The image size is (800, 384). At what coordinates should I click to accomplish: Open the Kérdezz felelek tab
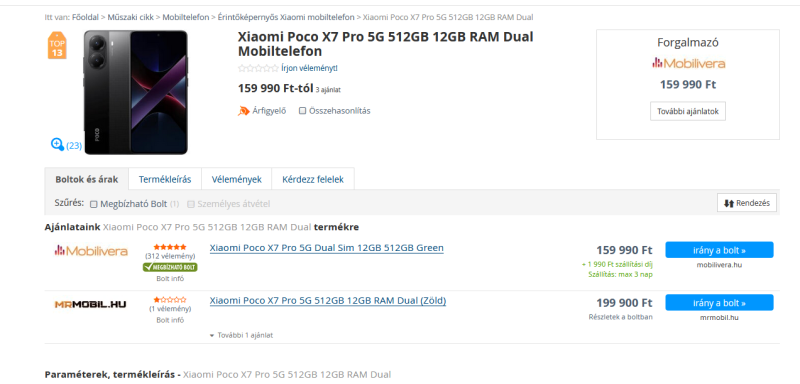tap(313, 180)
